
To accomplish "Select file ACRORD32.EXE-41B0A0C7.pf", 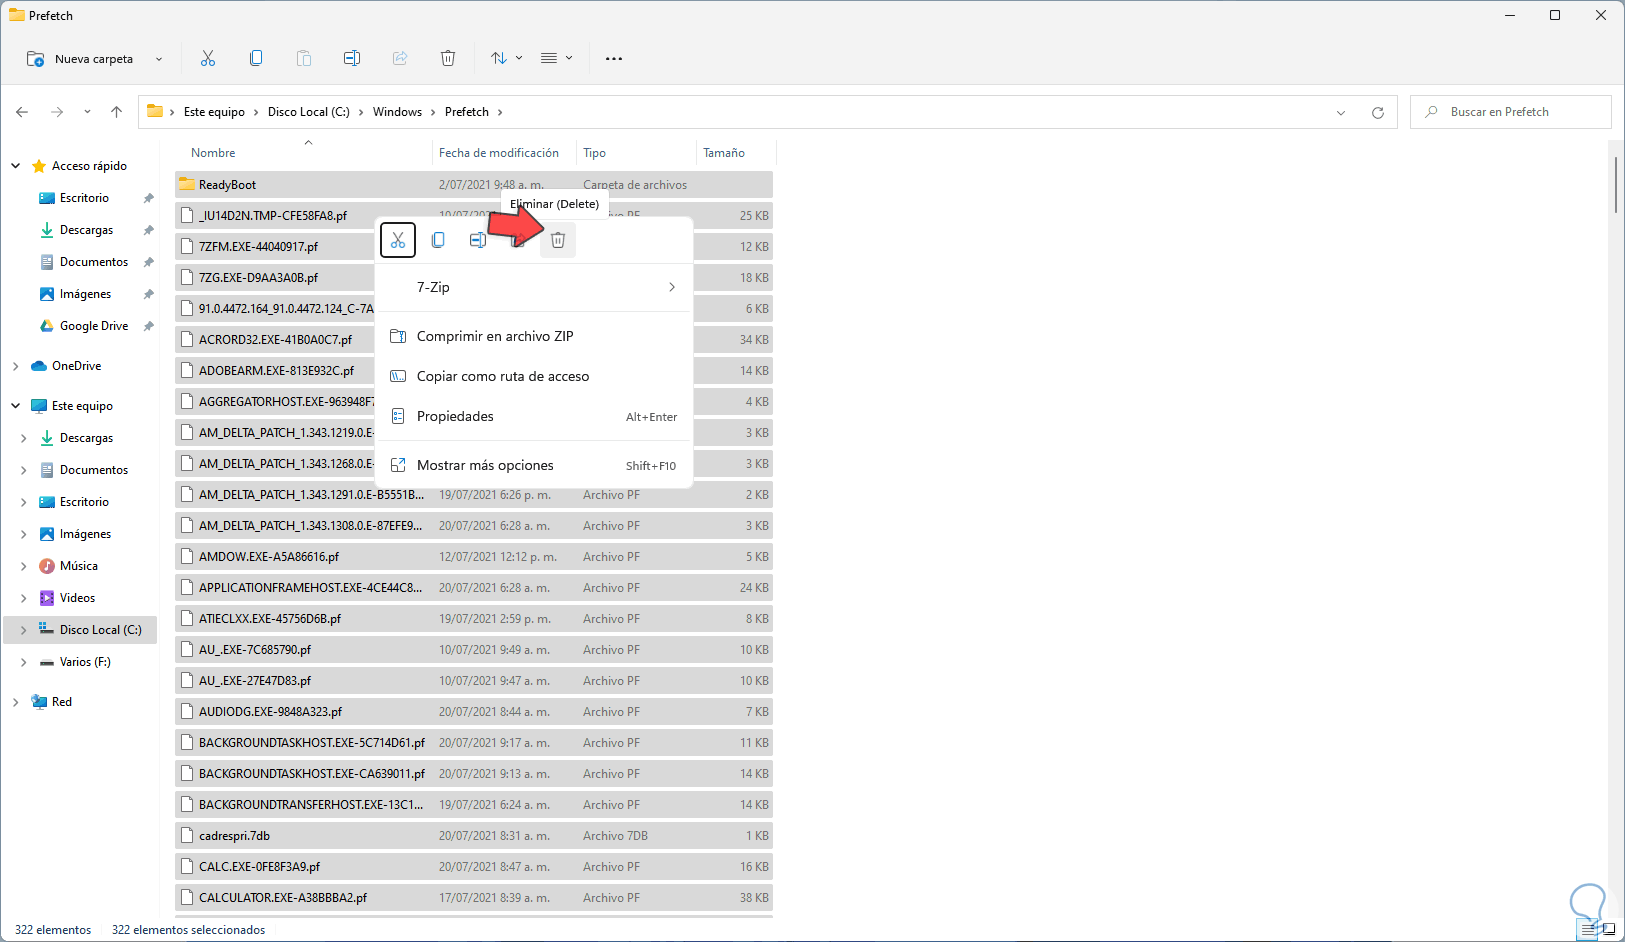I will click(x=275, y=340).
